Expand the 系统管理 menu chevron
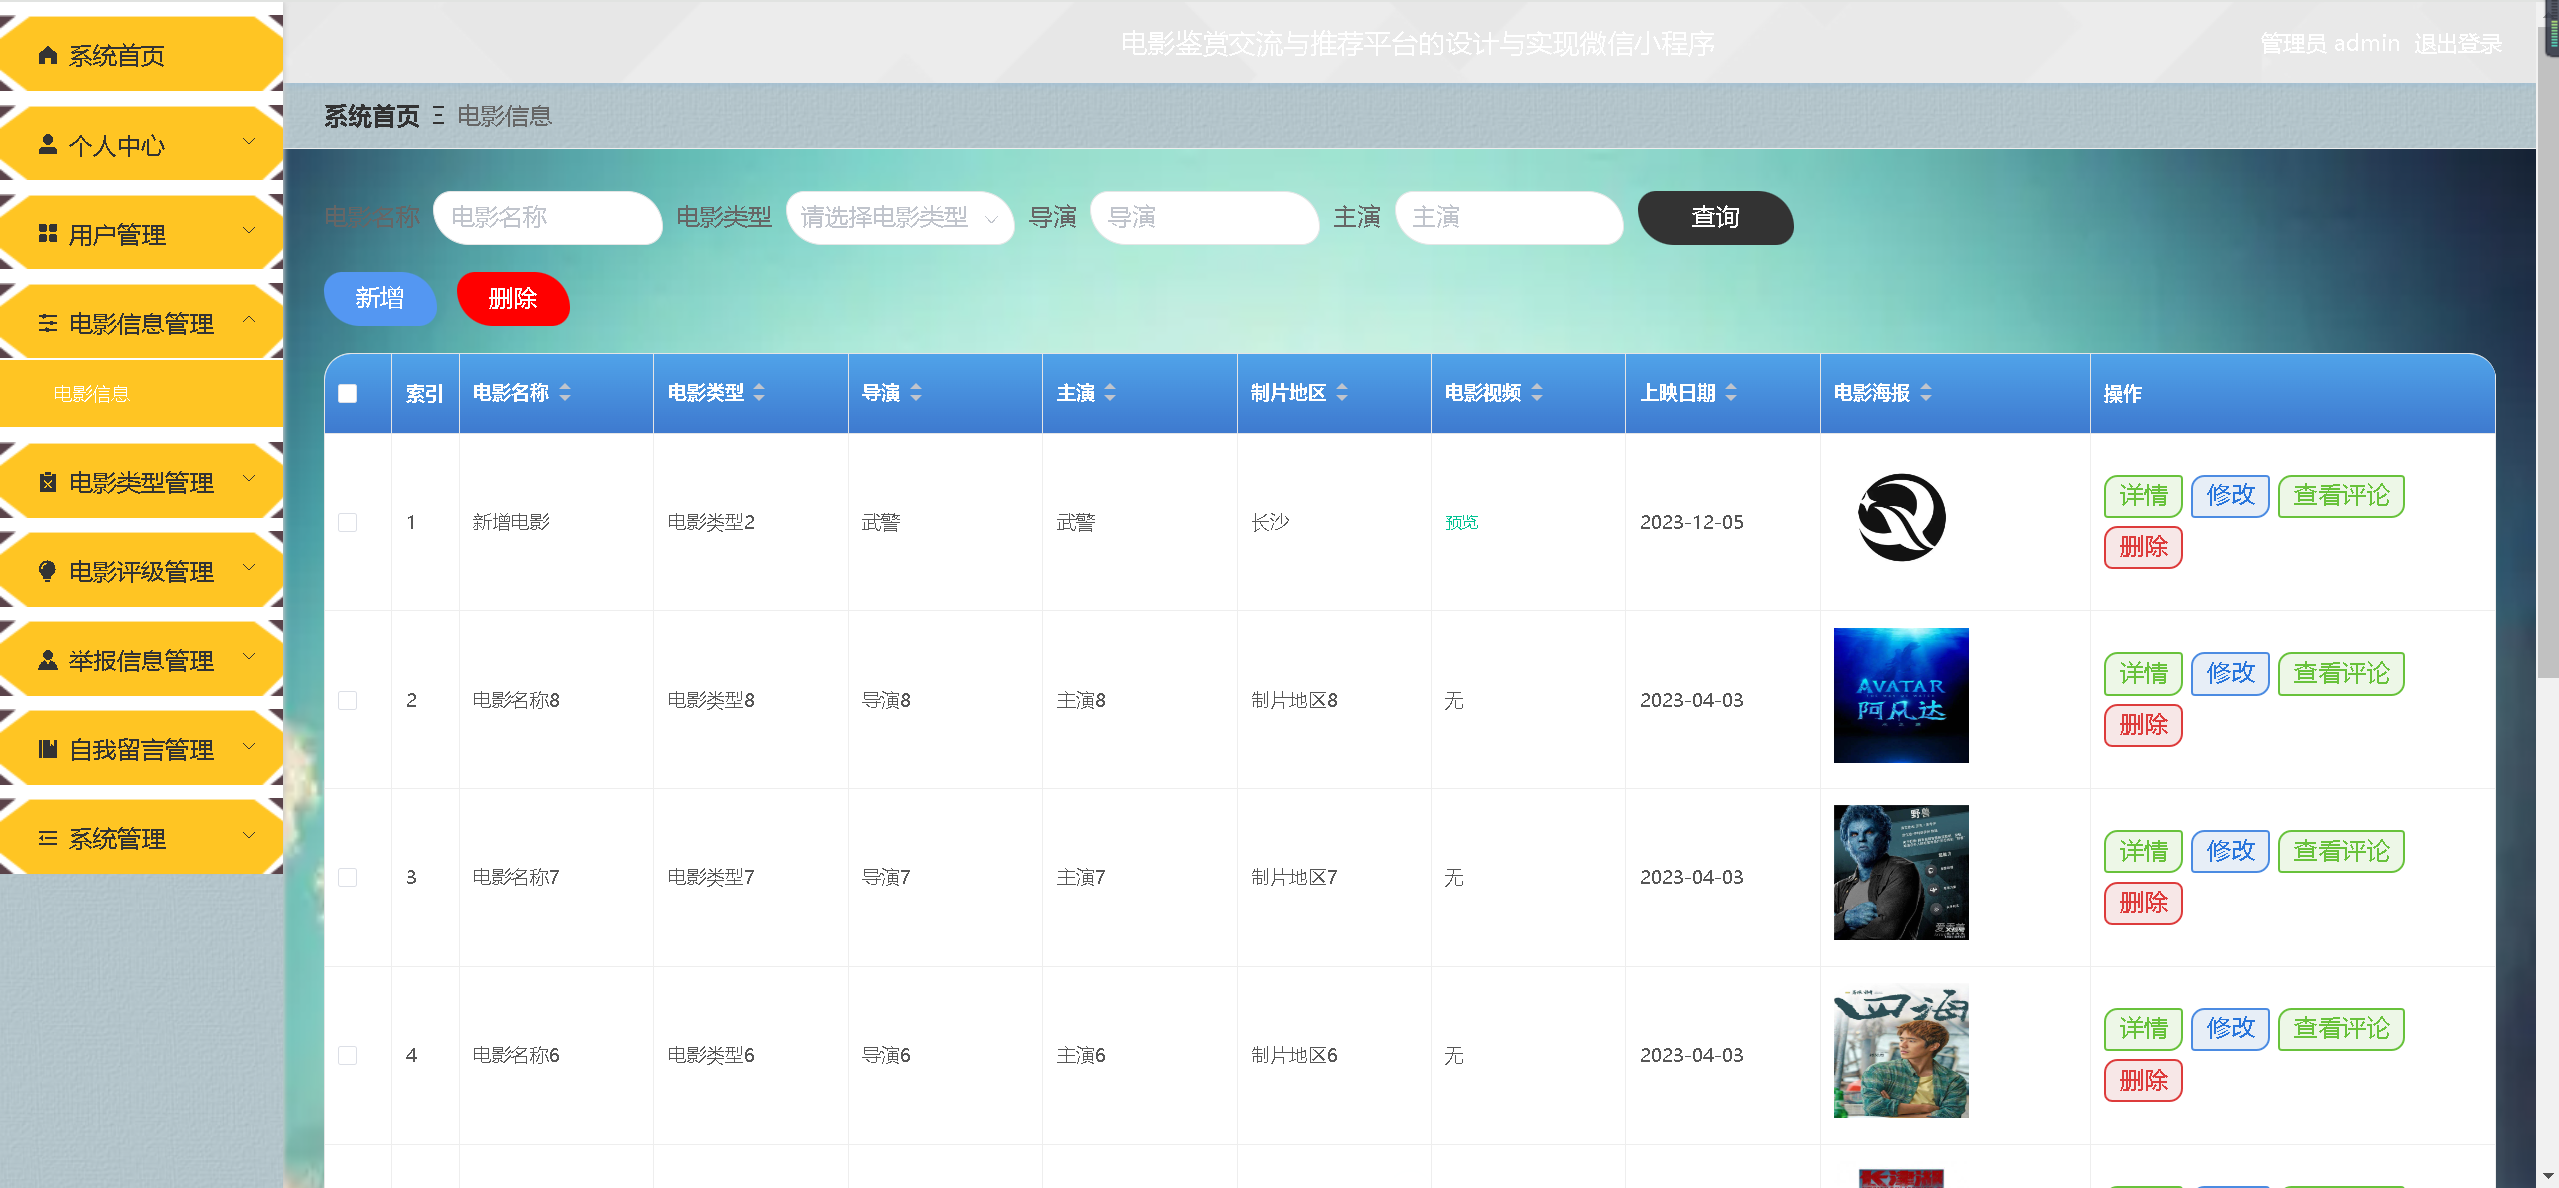 pos(249,835)
